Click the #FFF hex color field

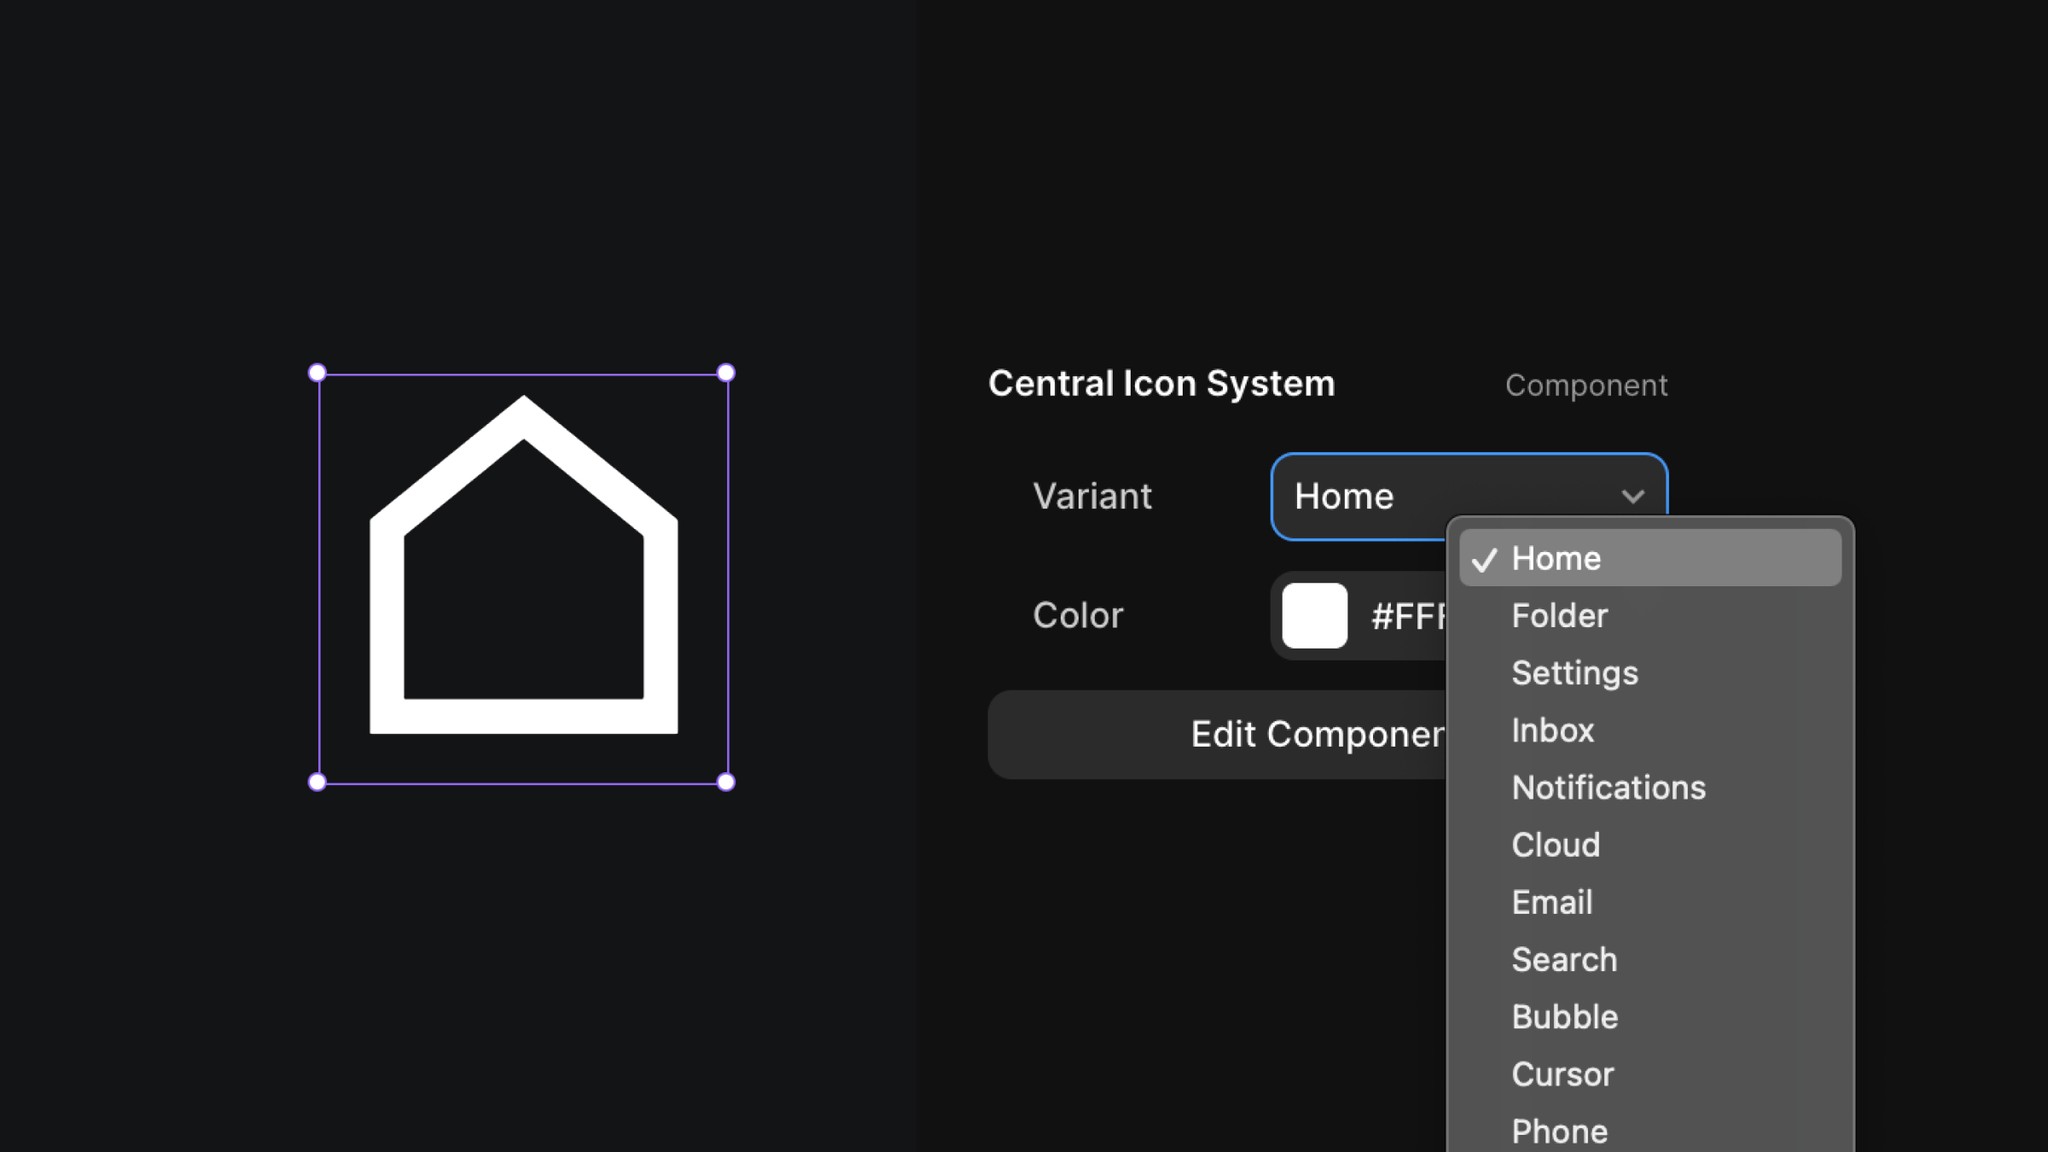pyautogui.click(x=1410, y=616)
